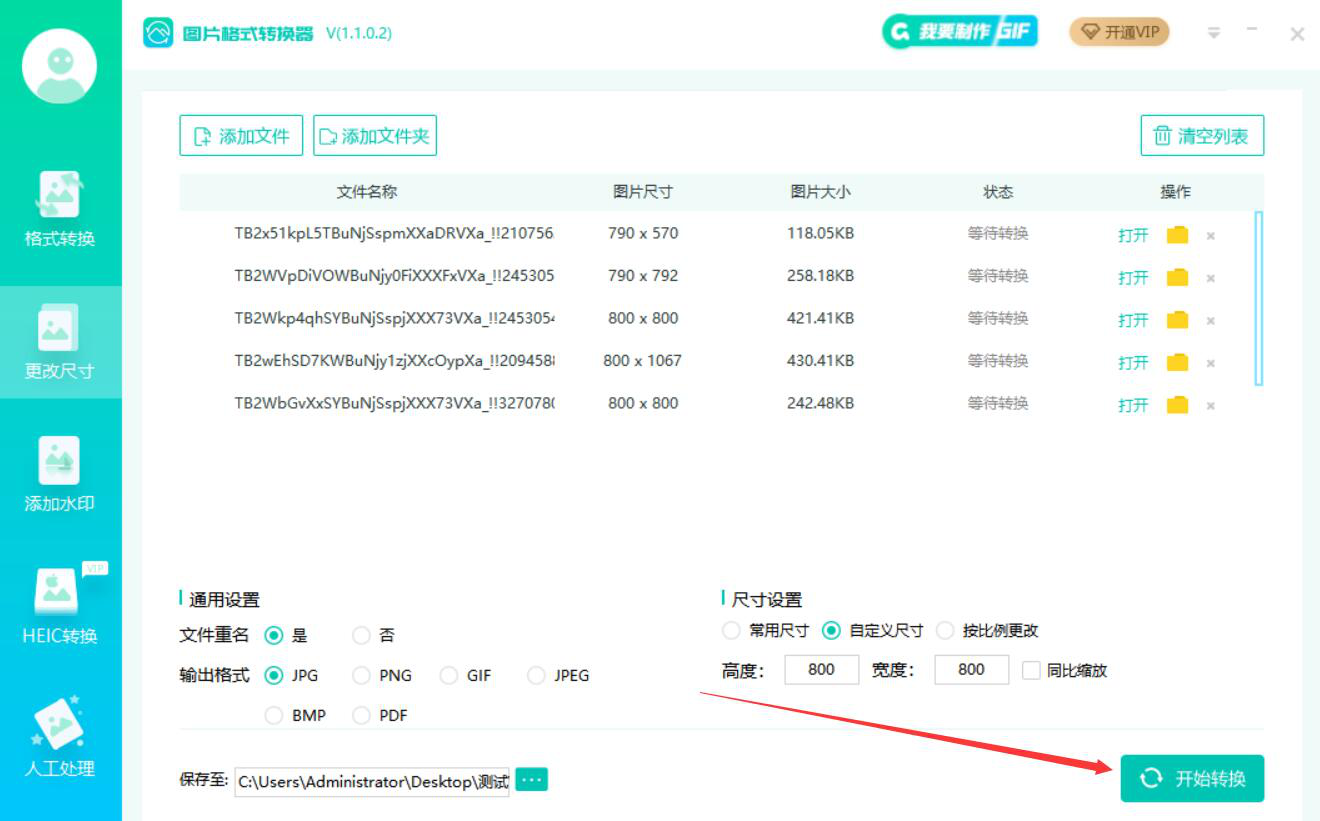The height and width of the screenshot is (821, 1320).
Task: Open the file TB2WVpDiVOWBuNjy0FiXXXFxVXa via 打开
Action: [x=1133, y=278]
